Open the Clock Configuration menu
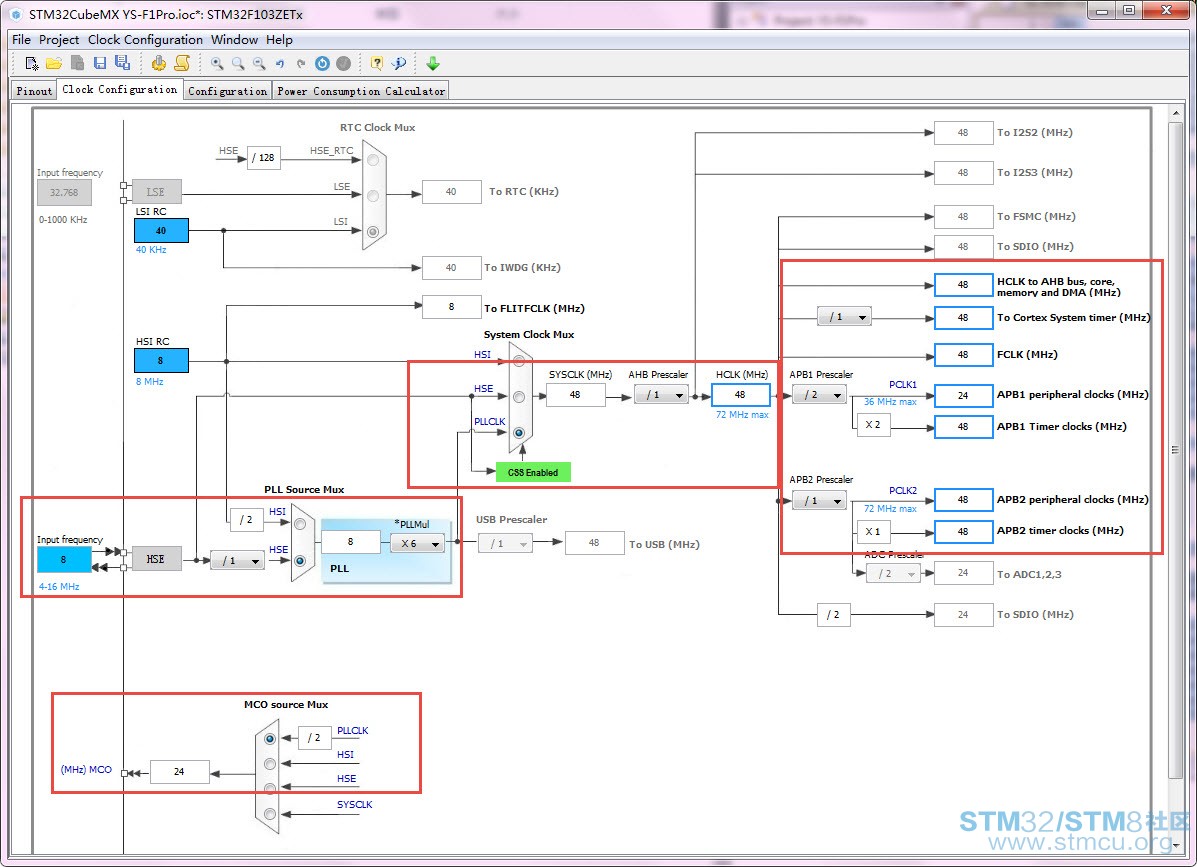1197x867 pixels. 145,40
